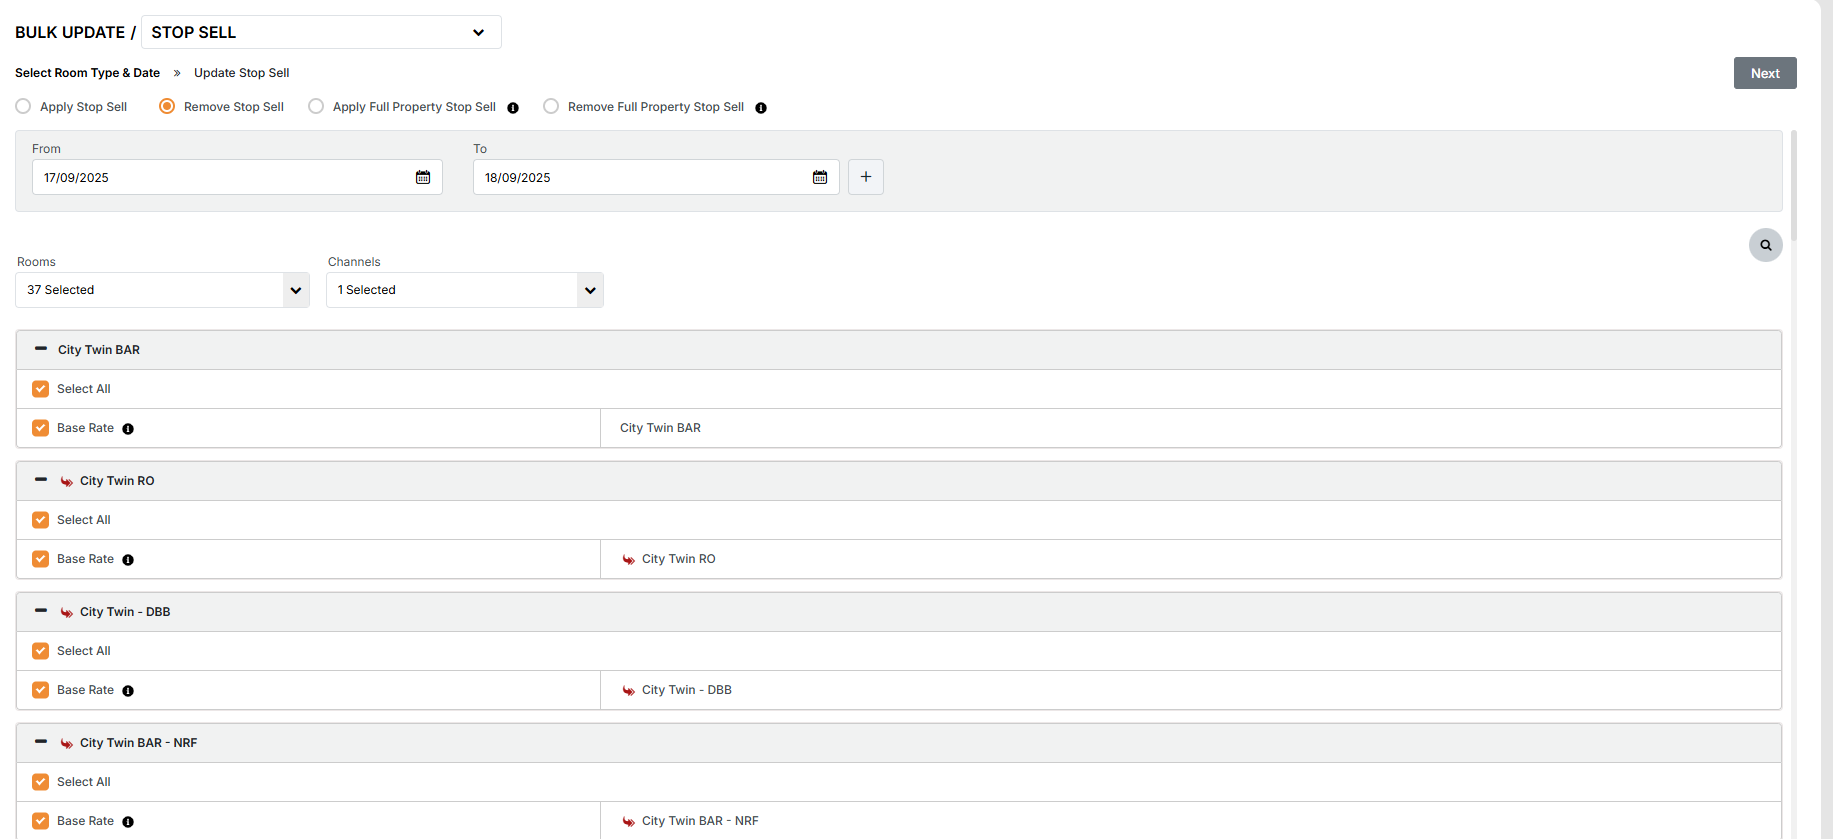Click the Next button
This screenshot has width=1833, height=839.
click(x=1764, y=73)
